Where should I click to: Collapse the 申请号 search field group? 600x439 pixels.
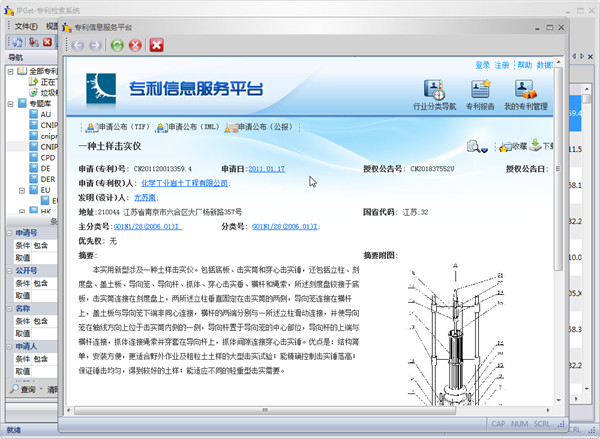tap(10, 233)
